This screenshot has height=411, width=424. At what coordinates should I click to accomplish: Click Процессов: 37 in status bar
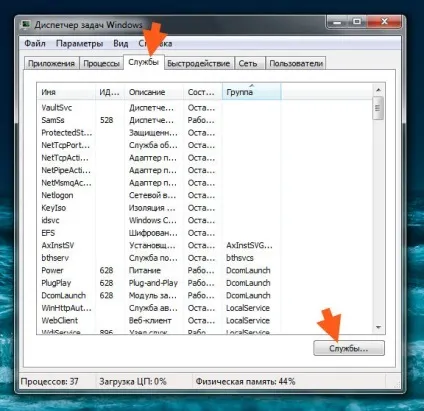(x=49, y=381)
